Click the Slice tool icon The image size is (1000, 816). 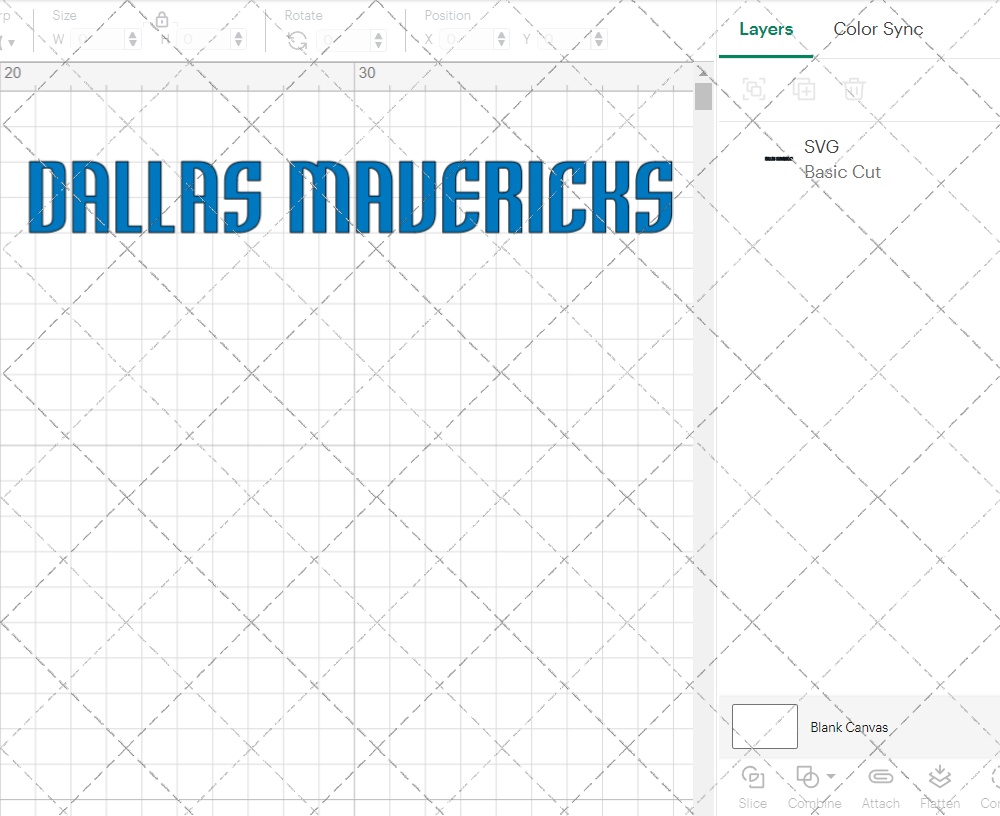753,778
